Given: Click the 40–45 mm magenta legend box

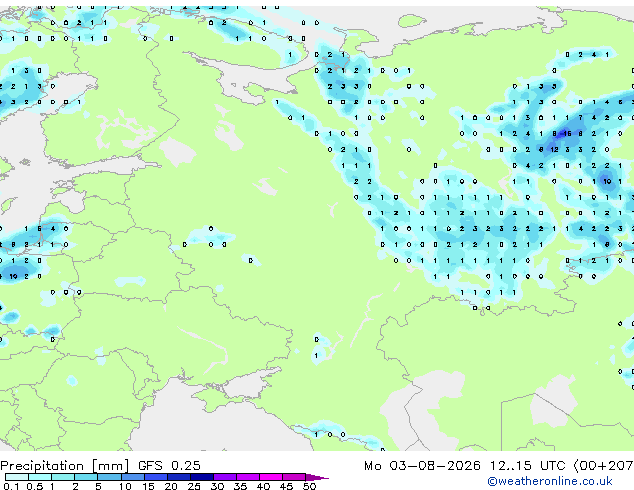Looking at the screenshot, I should (x=271, y=477).
